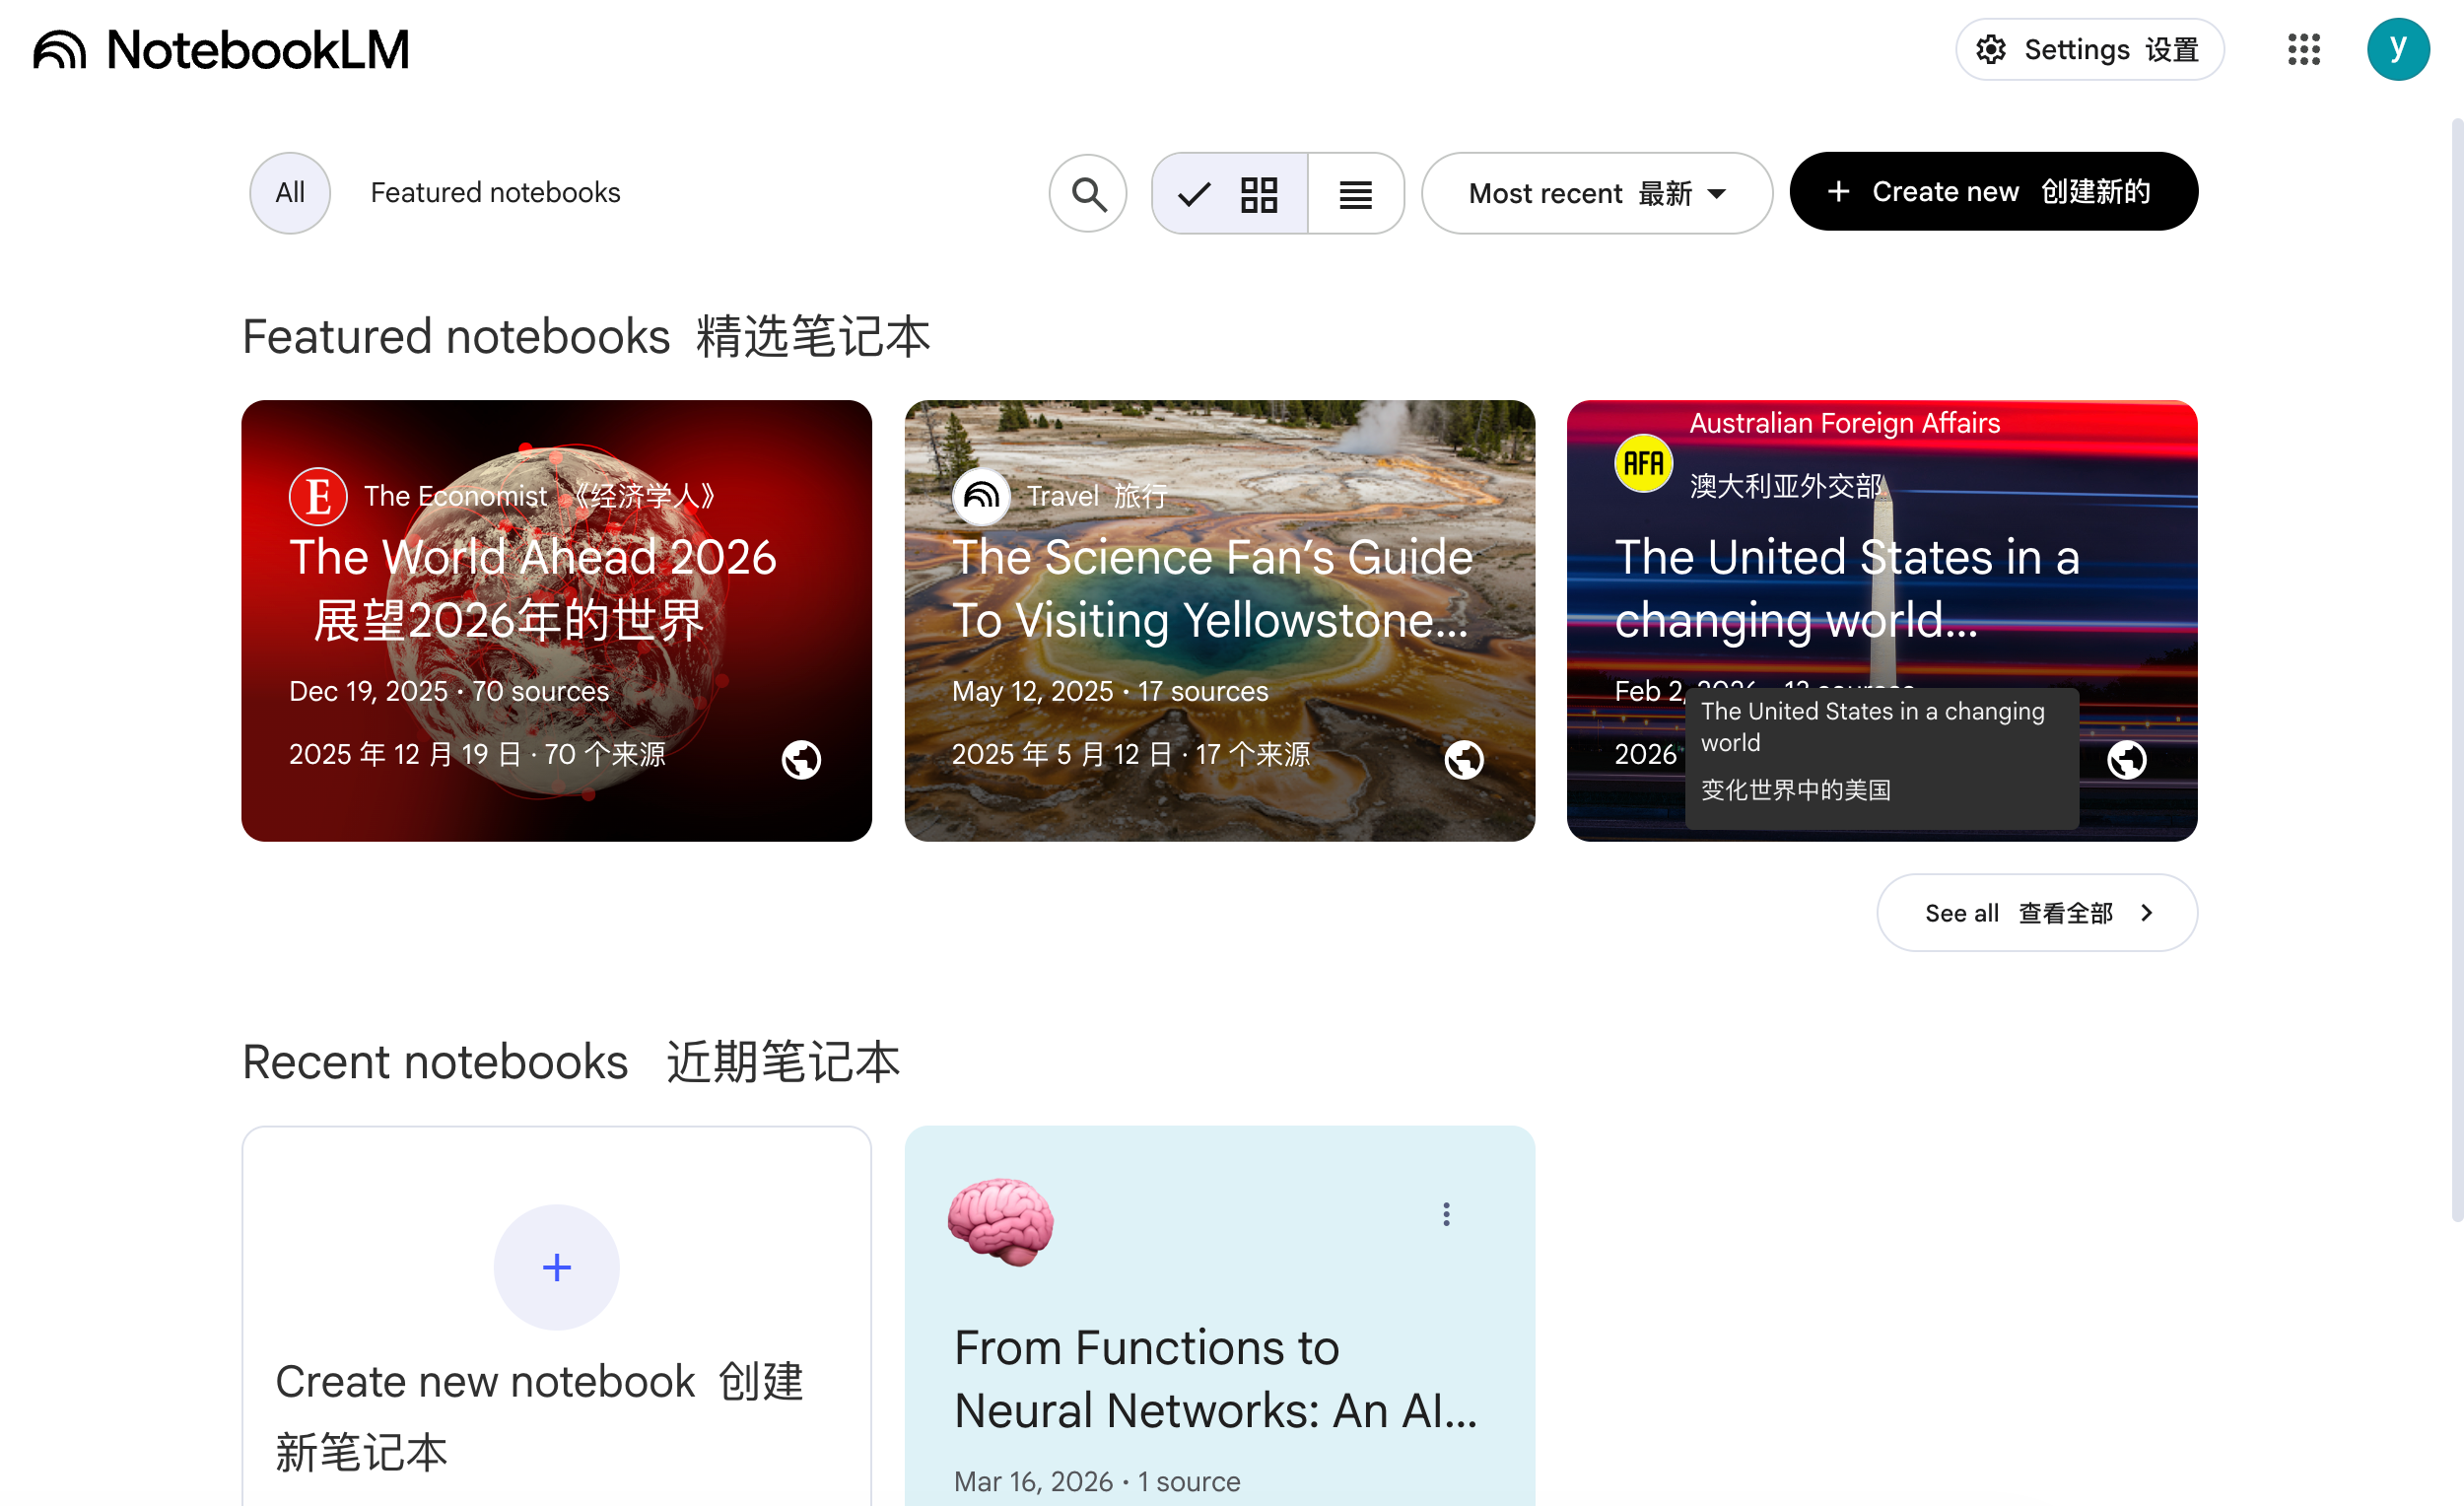This screenshot has width=2464, height=1506.
Task: Open the Google apps grid icon
Action: [x=2303, y=49]
